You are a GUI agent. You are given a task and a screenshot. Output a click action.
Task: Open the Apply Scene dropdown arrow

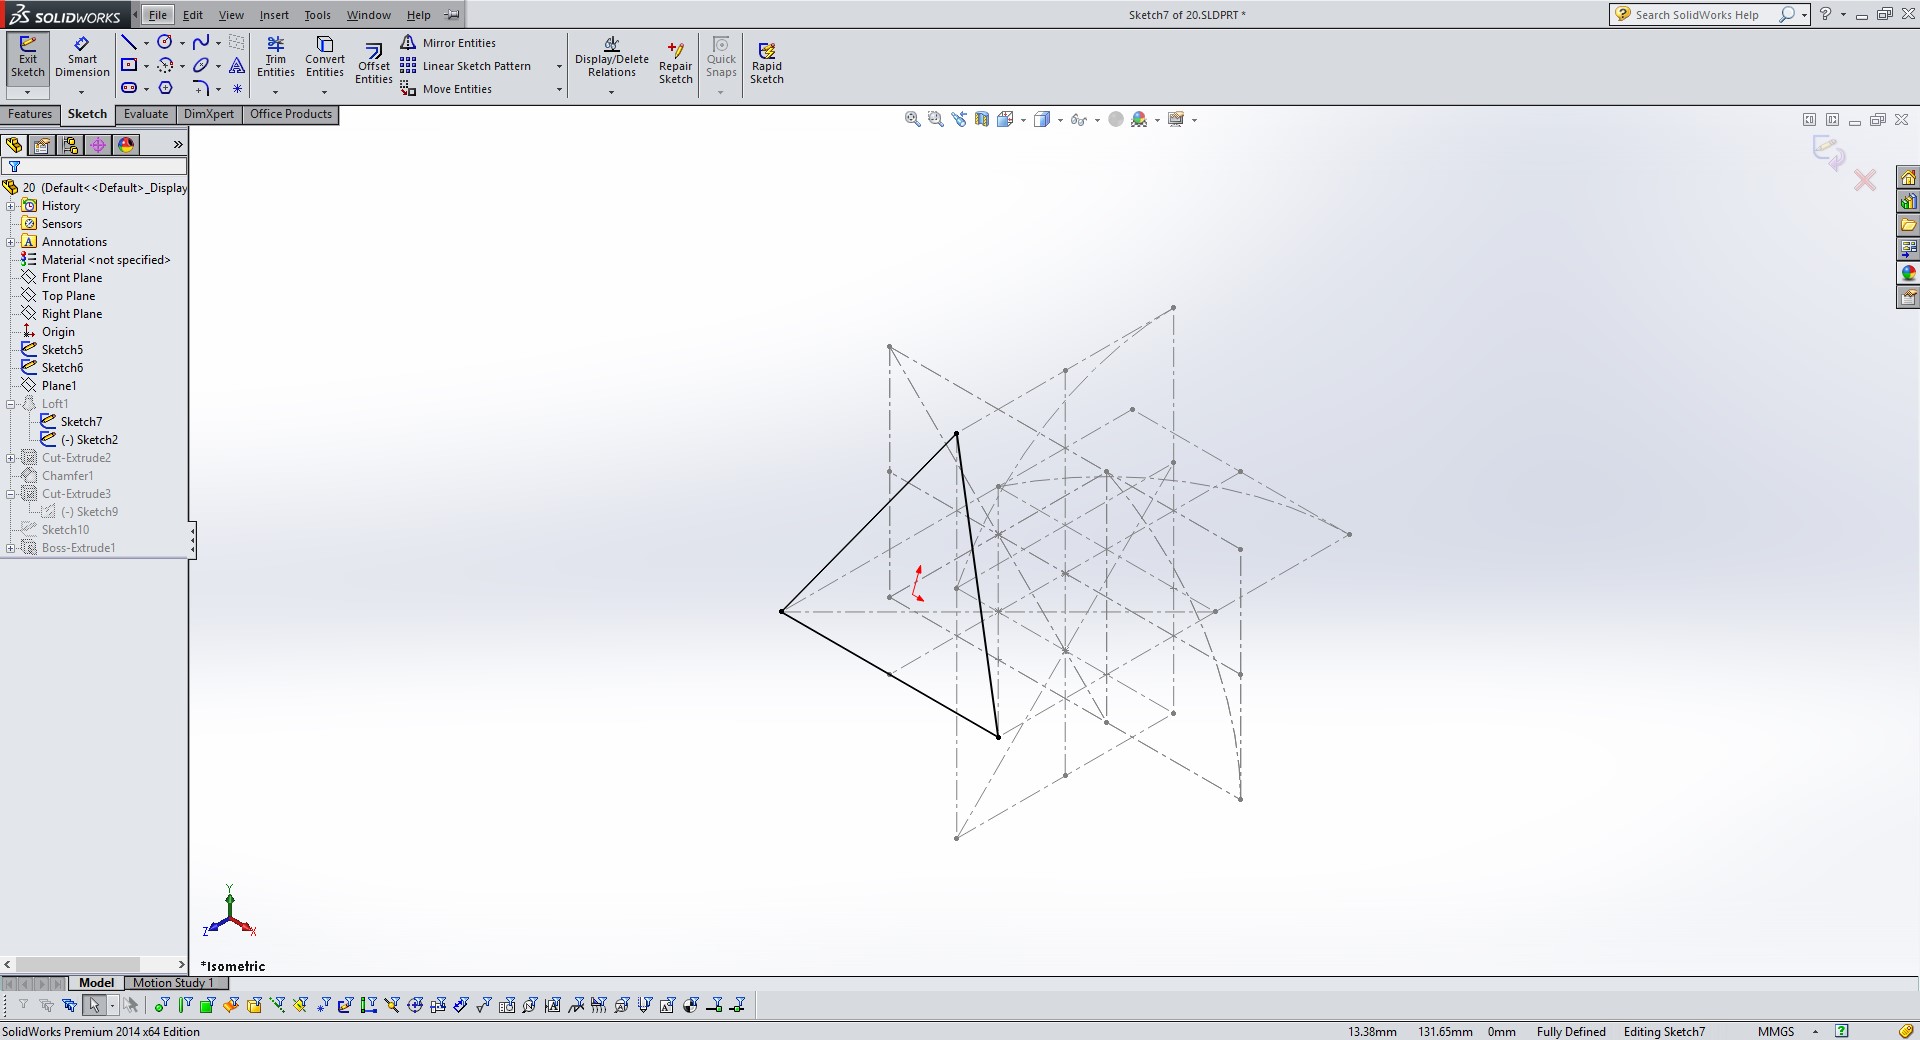(1157, 120)
